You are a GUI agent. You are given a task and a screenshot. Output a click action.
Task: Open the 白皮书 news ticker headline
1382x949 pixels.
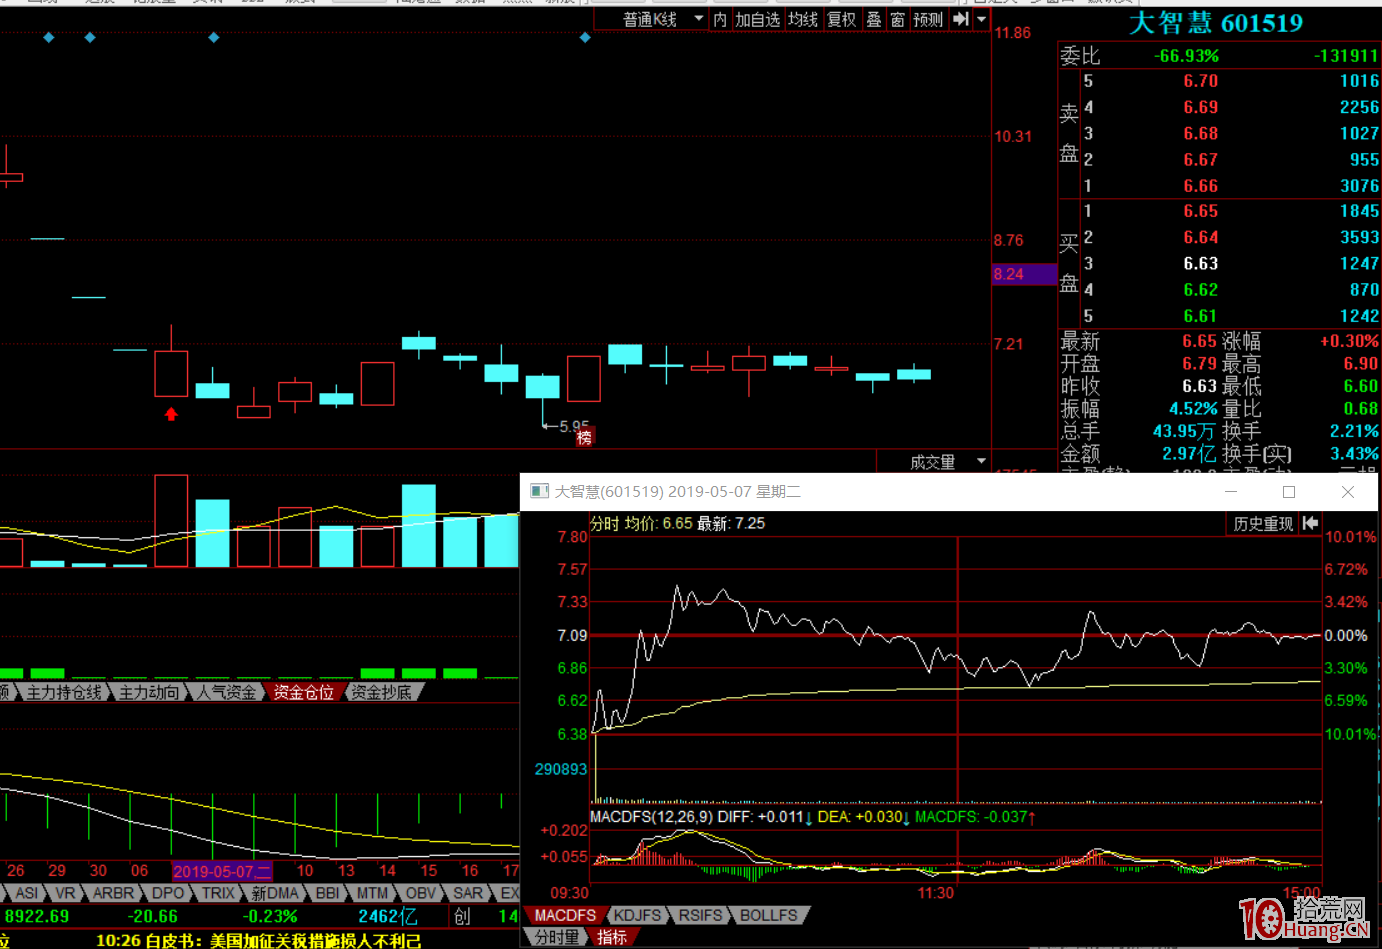coord(258,940)
